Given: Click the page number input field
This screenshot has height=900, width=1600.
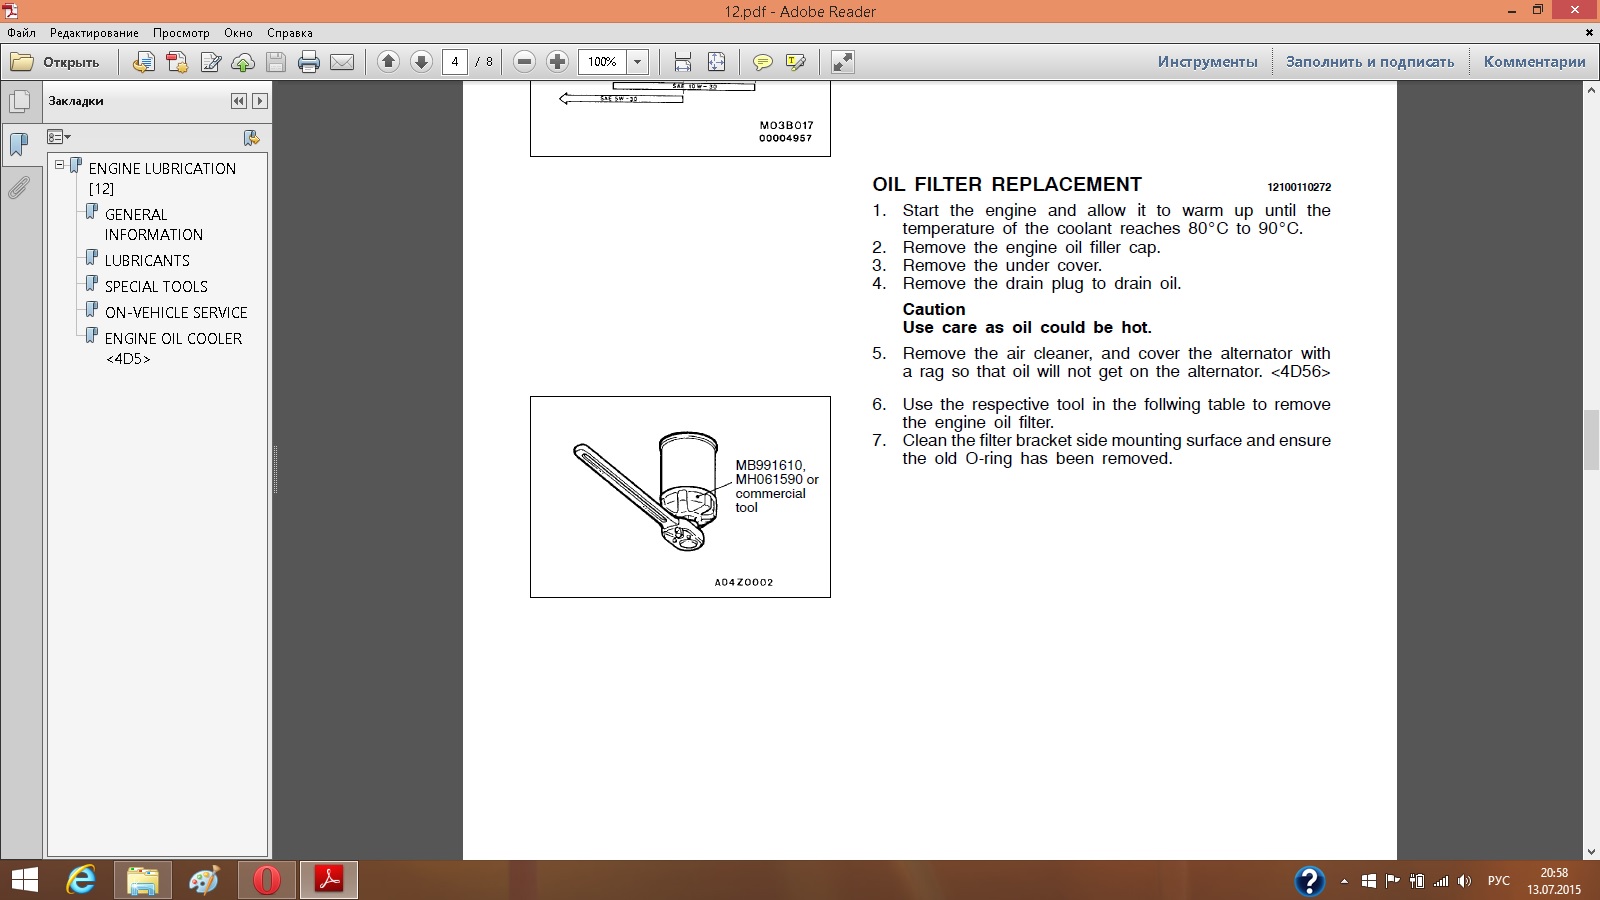Looking at the screenshot, I should click(455, 62).
